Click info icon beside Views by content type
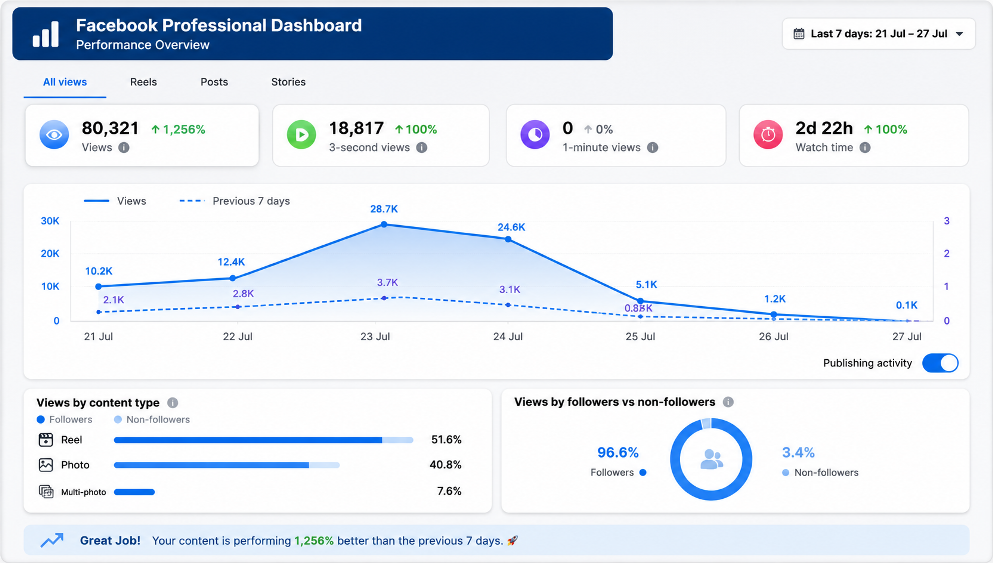993x563 pixels. [x=172, y=403]
